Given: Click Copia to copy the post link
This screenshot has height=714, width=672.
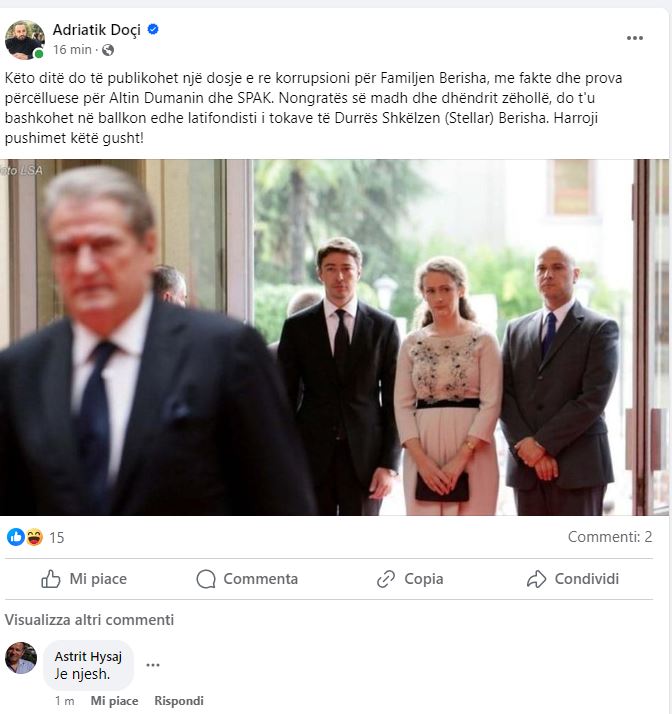Looking at the screenshot, I should click(x=410, y=579).
